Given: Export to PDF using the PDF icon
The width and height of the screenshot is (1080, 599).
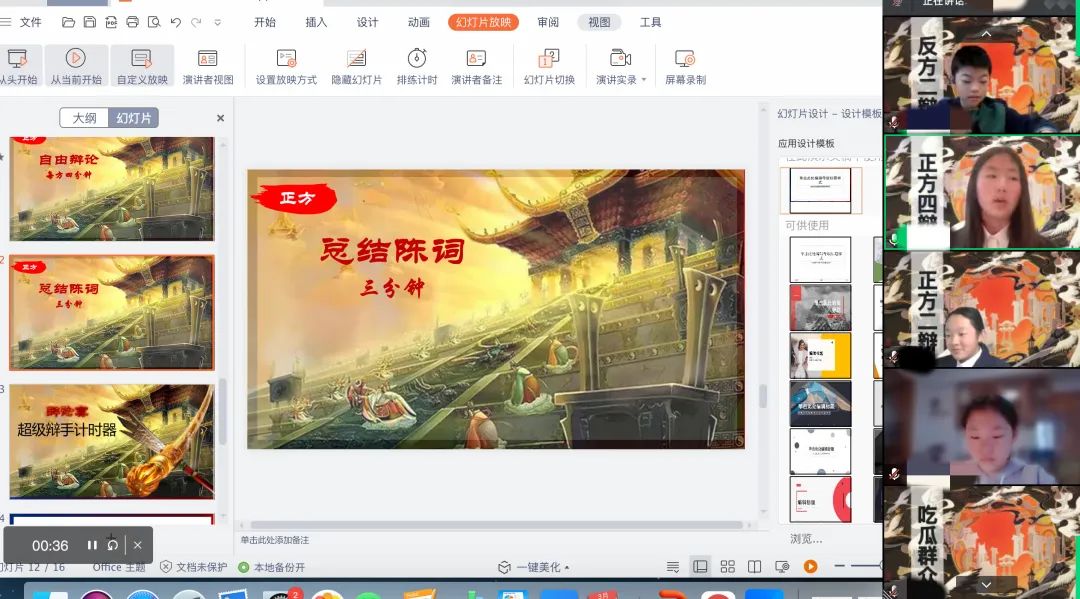Looking at the screenshot, I should [x=111, y=22].
